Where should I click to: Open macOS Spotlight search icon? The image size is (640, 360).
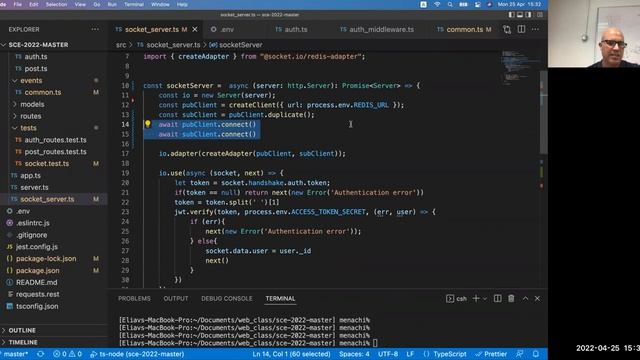[x=450, y=4]
